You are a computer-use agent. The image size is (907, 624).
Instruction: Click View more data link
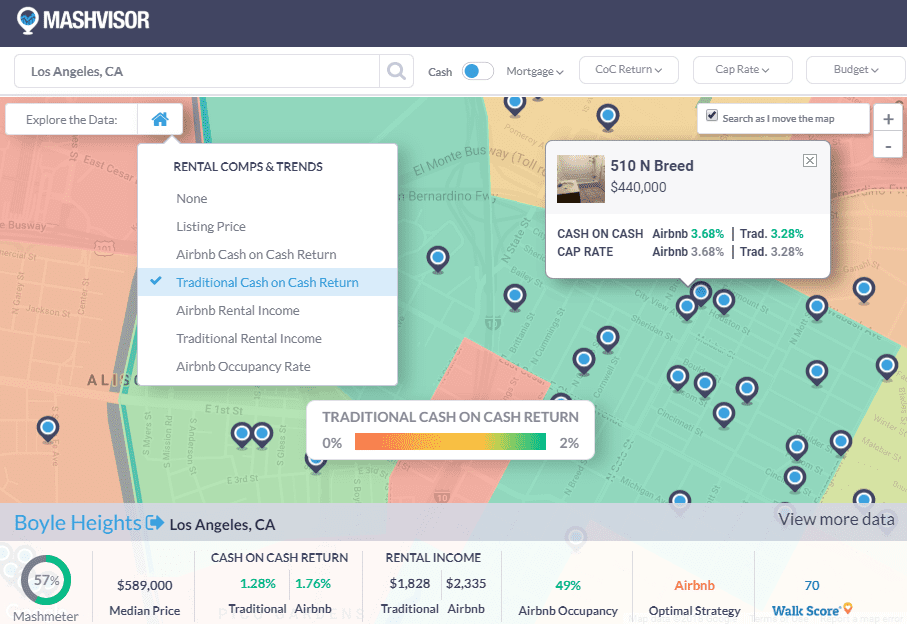(836, 519)
